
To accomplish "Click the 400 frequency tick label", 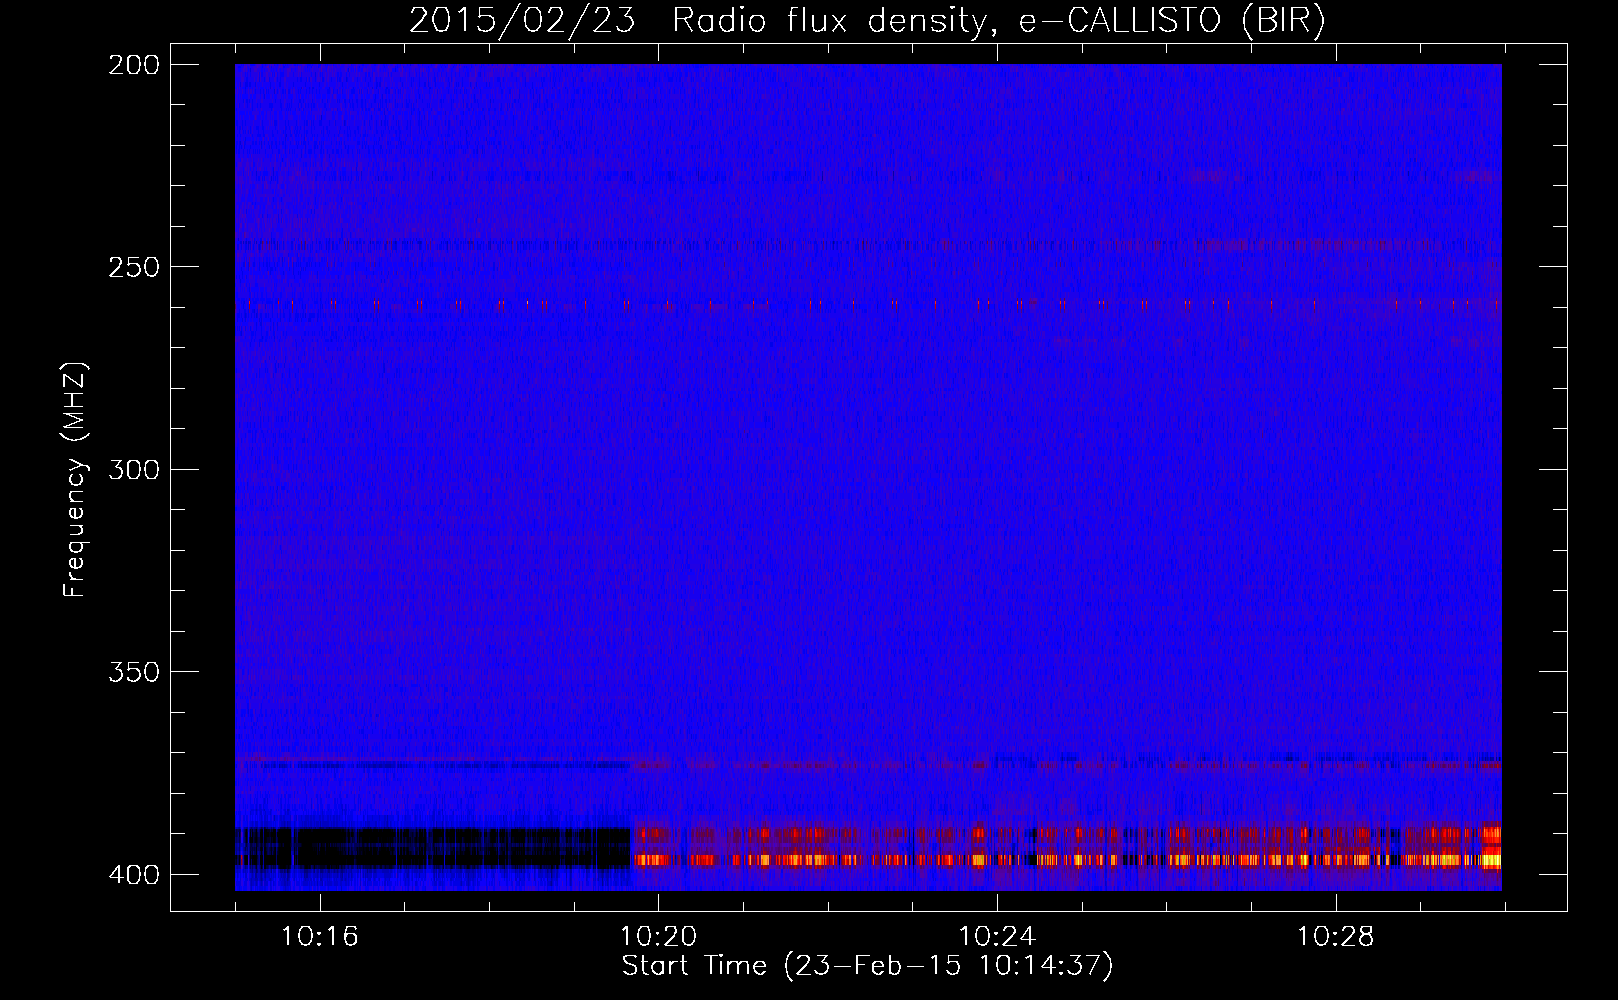I will point(134,874).
